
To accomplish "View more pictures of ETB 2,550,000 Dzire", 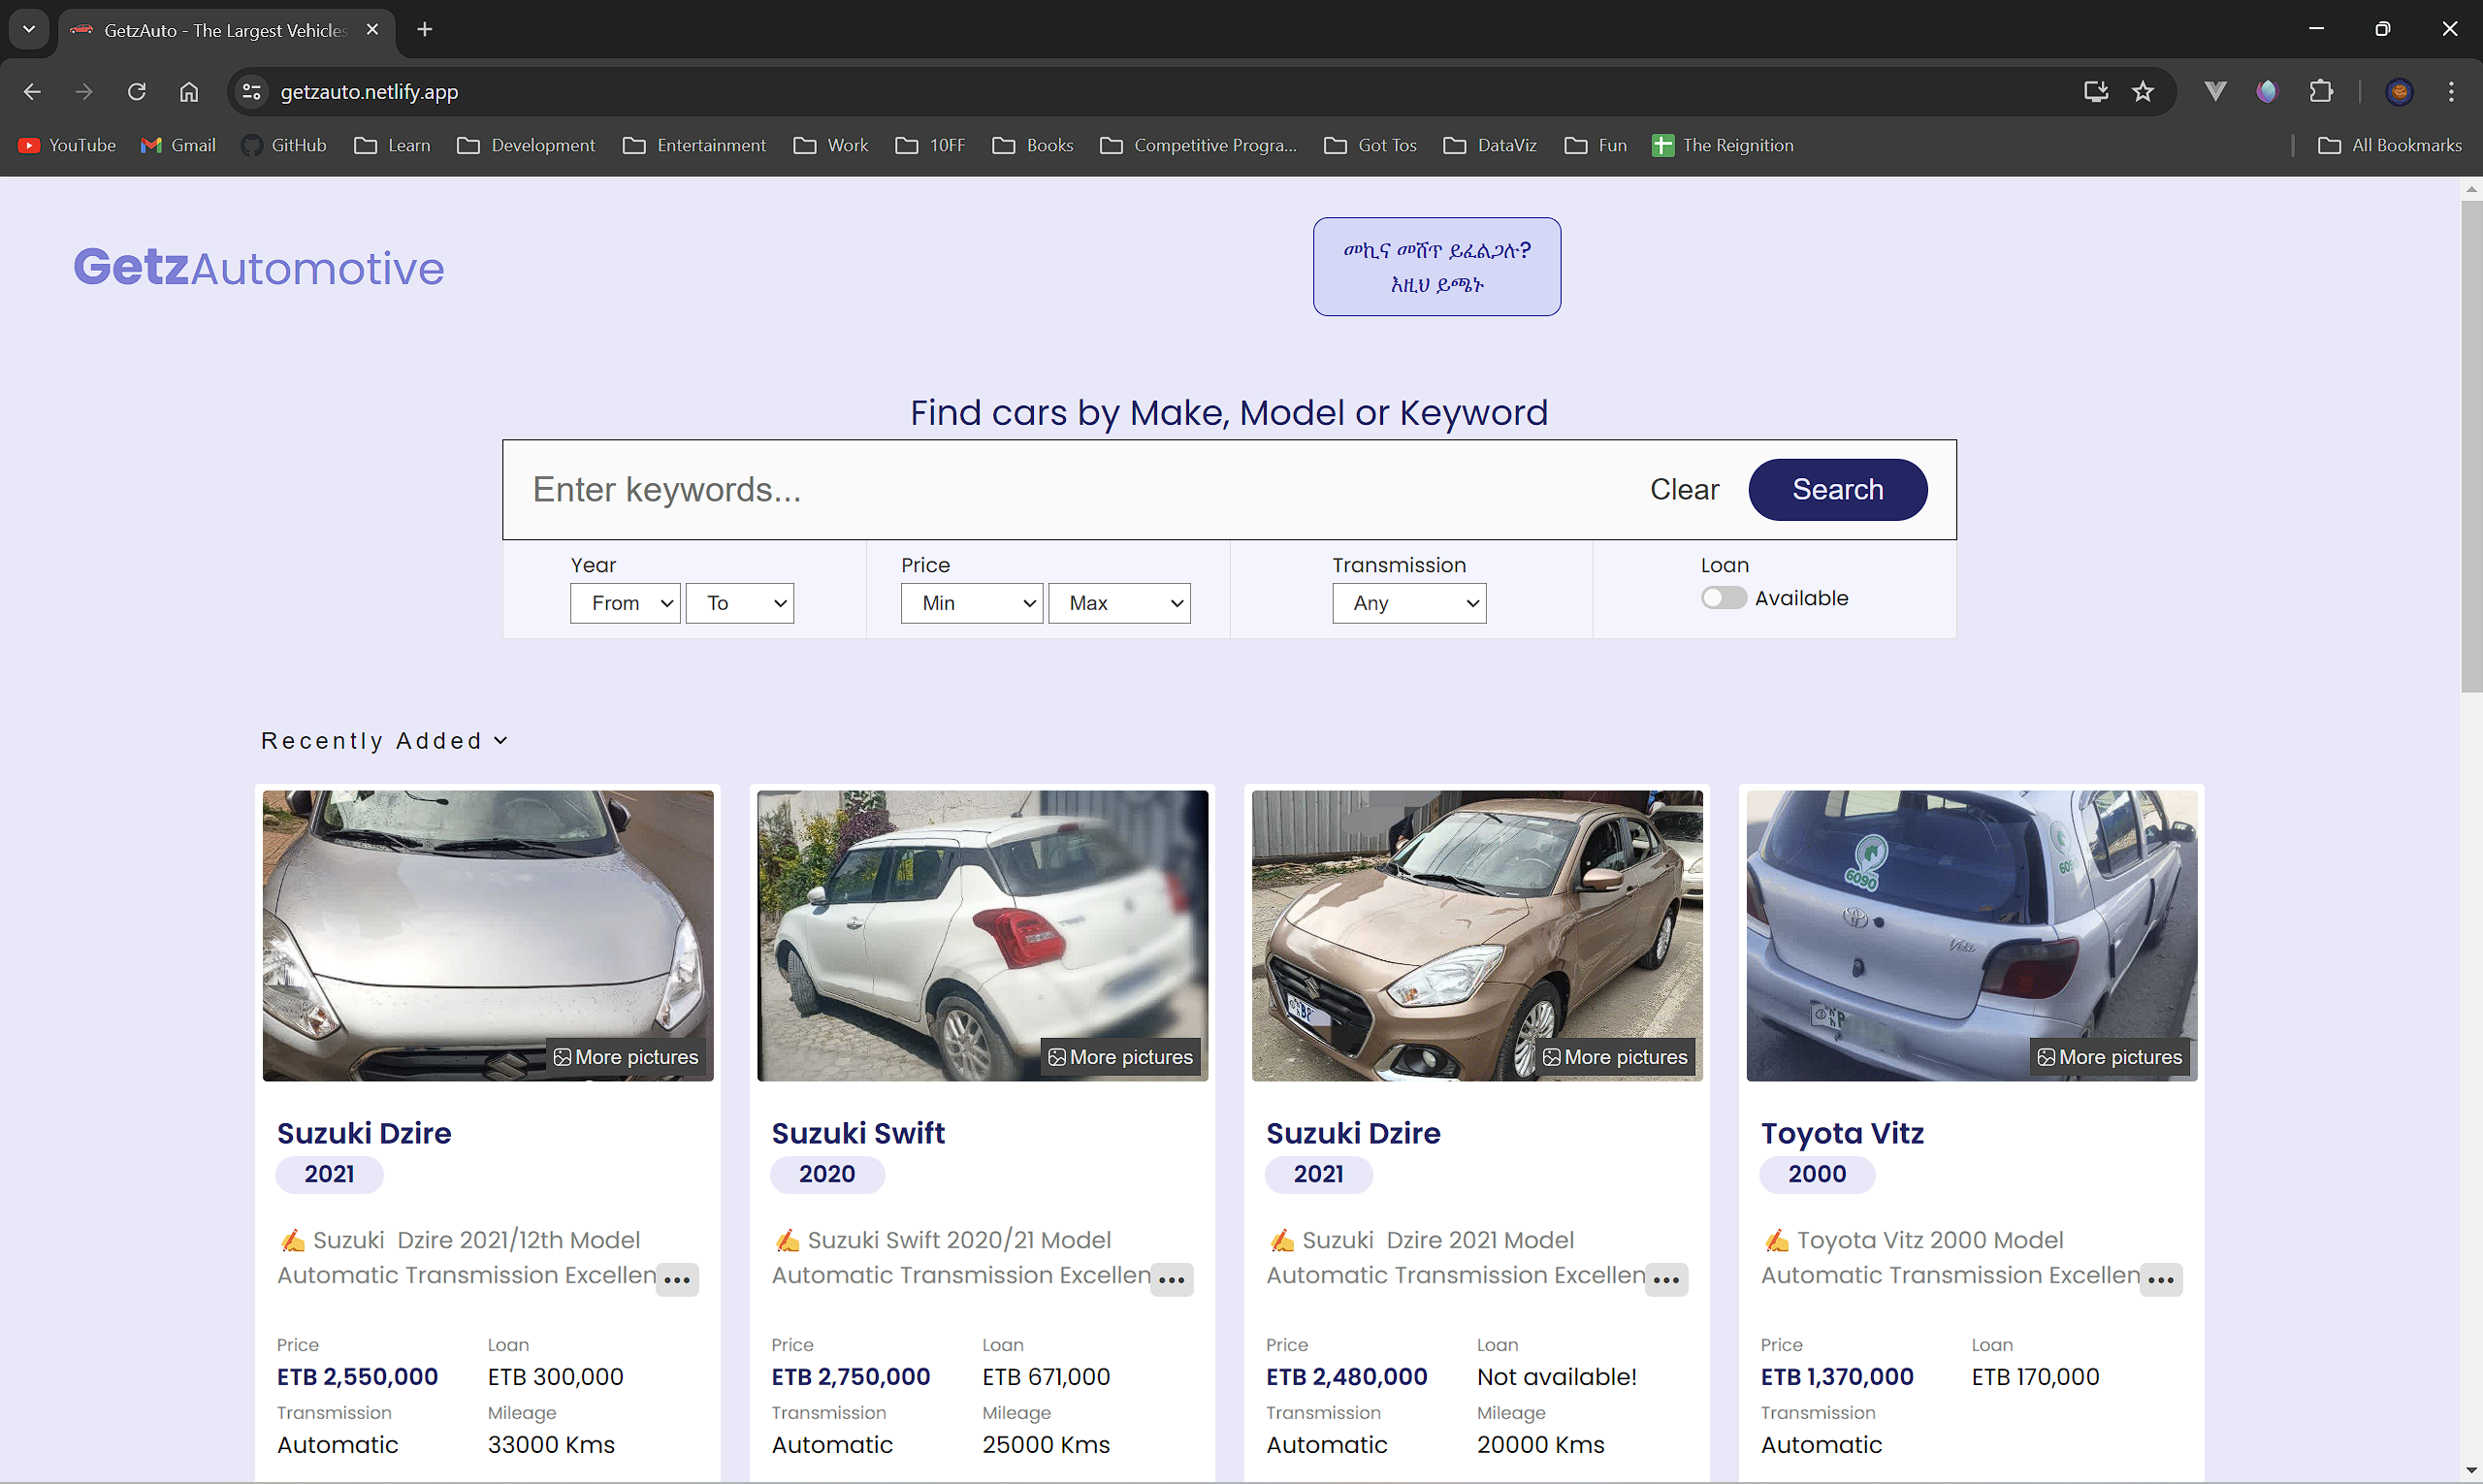I will (626, 1058).
